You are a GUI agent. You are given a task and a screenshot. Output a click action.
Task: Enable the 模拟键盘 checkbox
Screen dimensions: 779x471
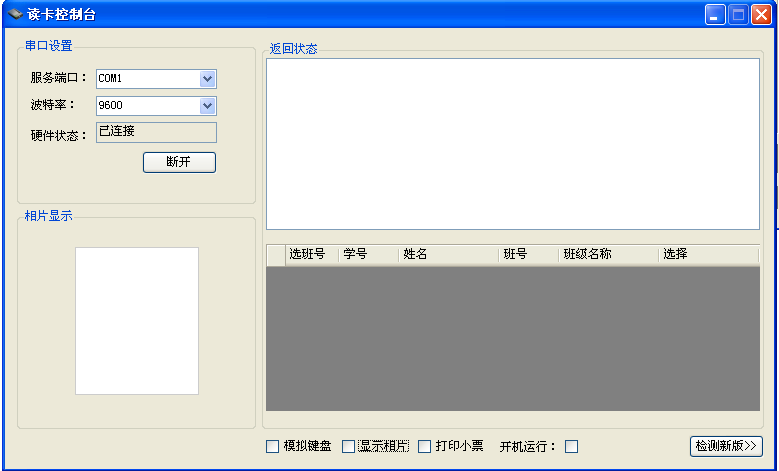(x=273, y=446)
